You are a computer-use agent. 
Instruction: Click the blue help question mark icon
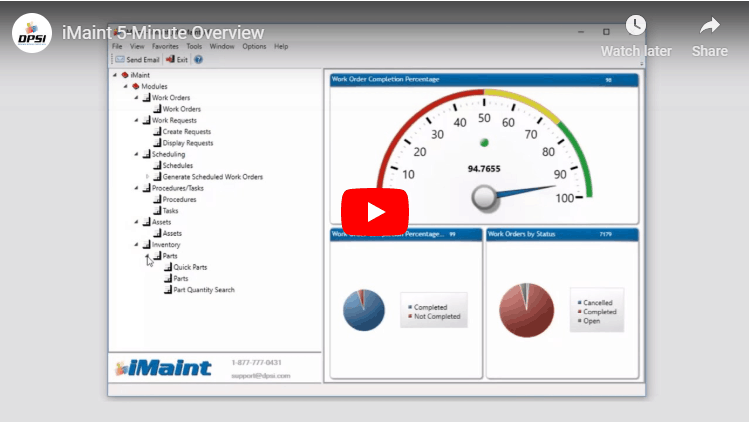click(x=198, y=60)
